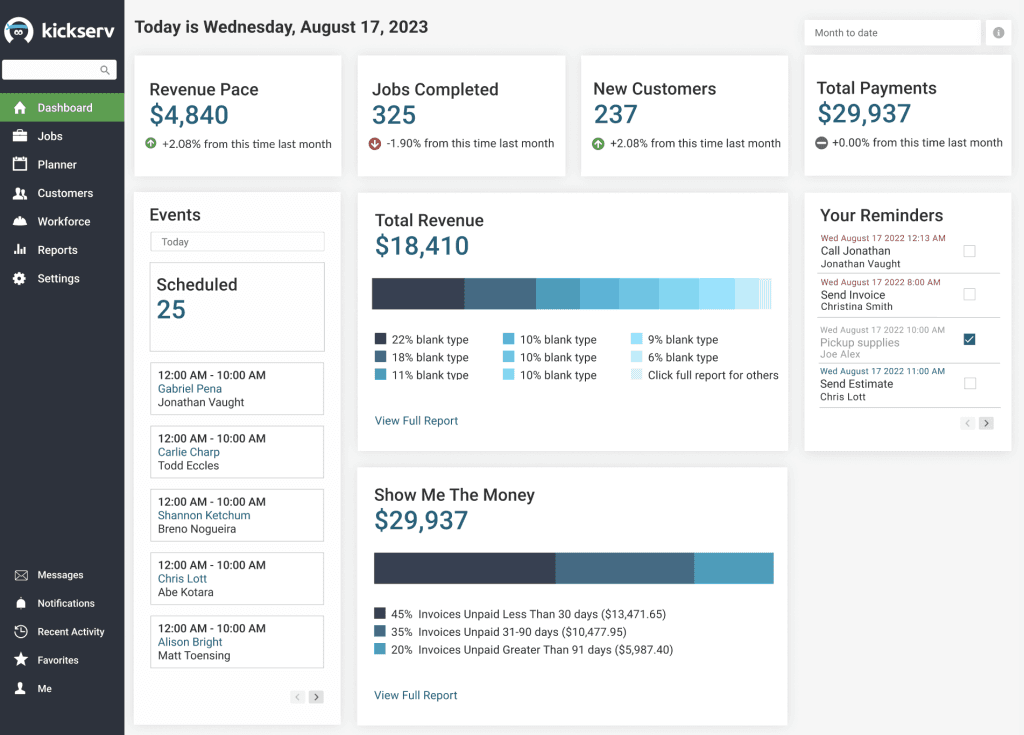The height and width of the screenshot is (735, 1024).
Task: Go to next page of scheduled events
Action: (316, 697)
